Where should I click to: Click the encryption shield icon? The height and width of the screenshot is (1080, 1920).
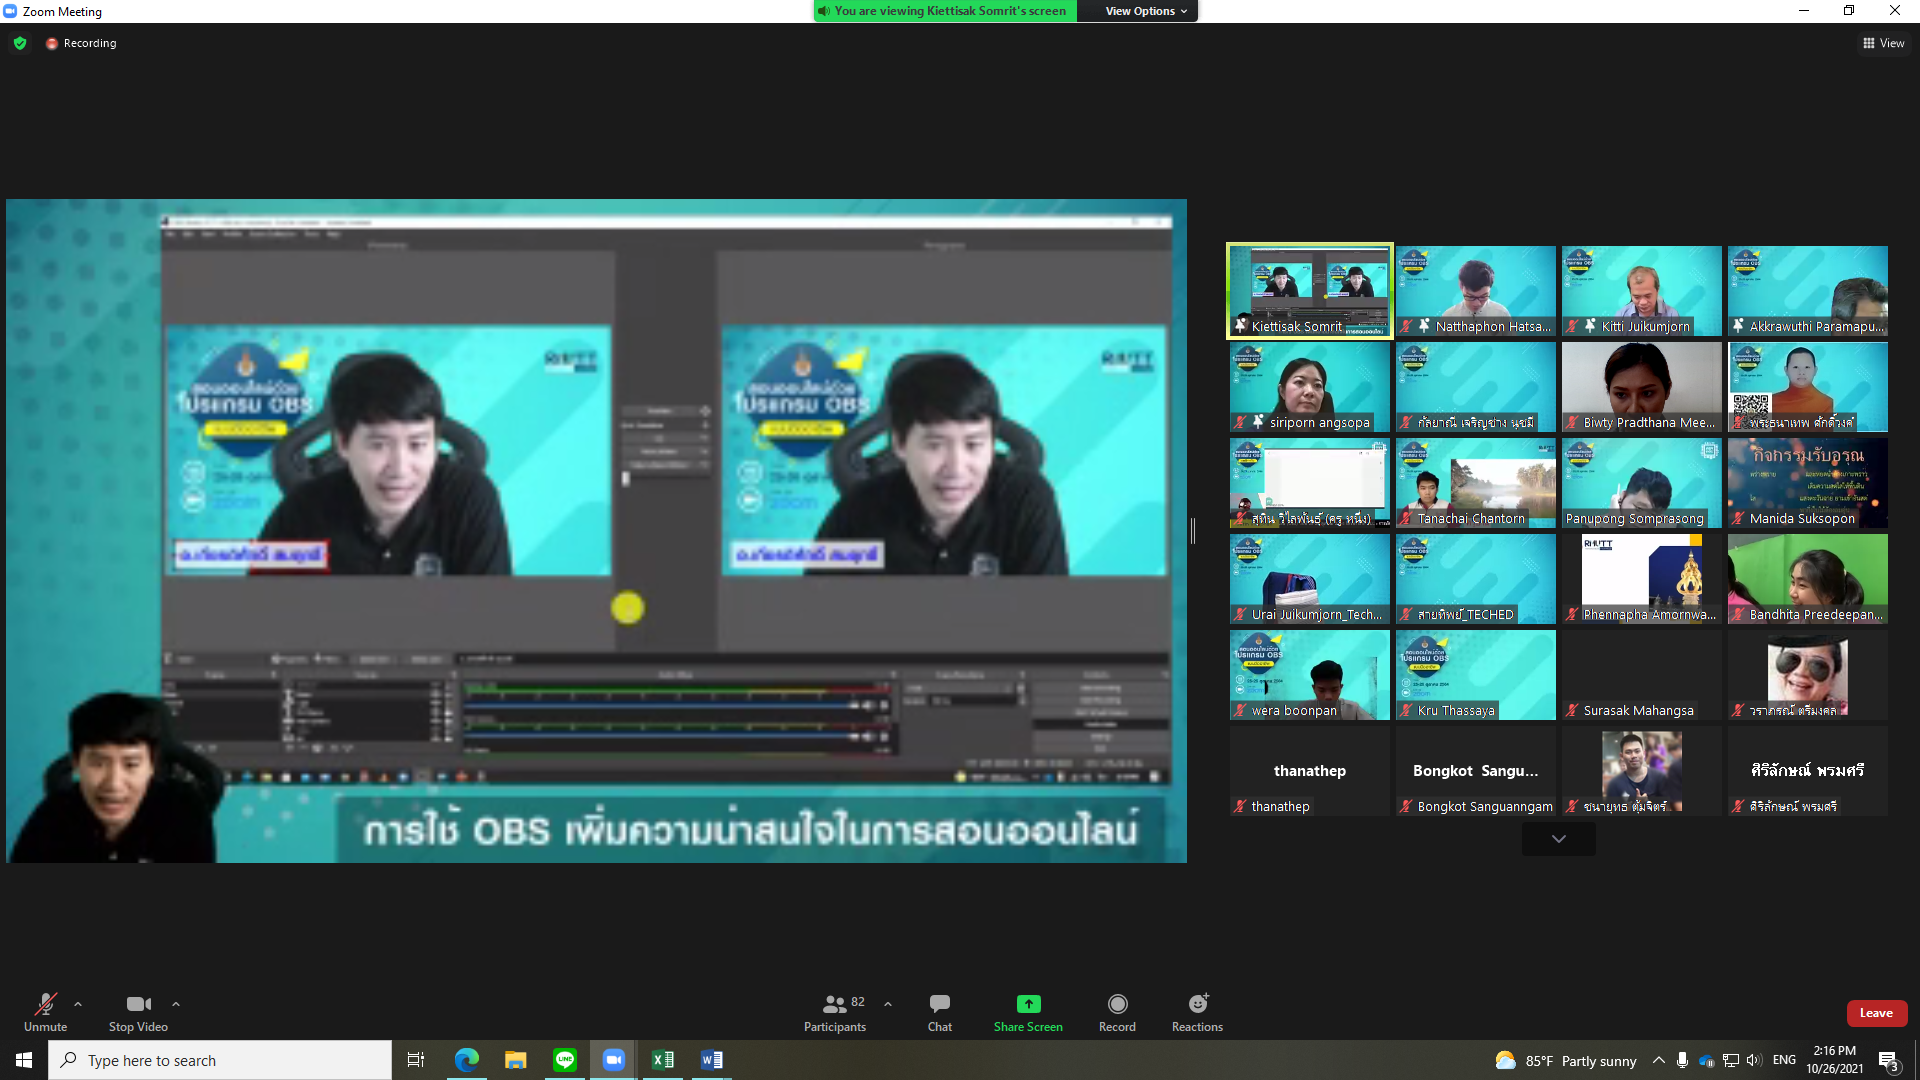pyautogui.click(x=20, y=43)
